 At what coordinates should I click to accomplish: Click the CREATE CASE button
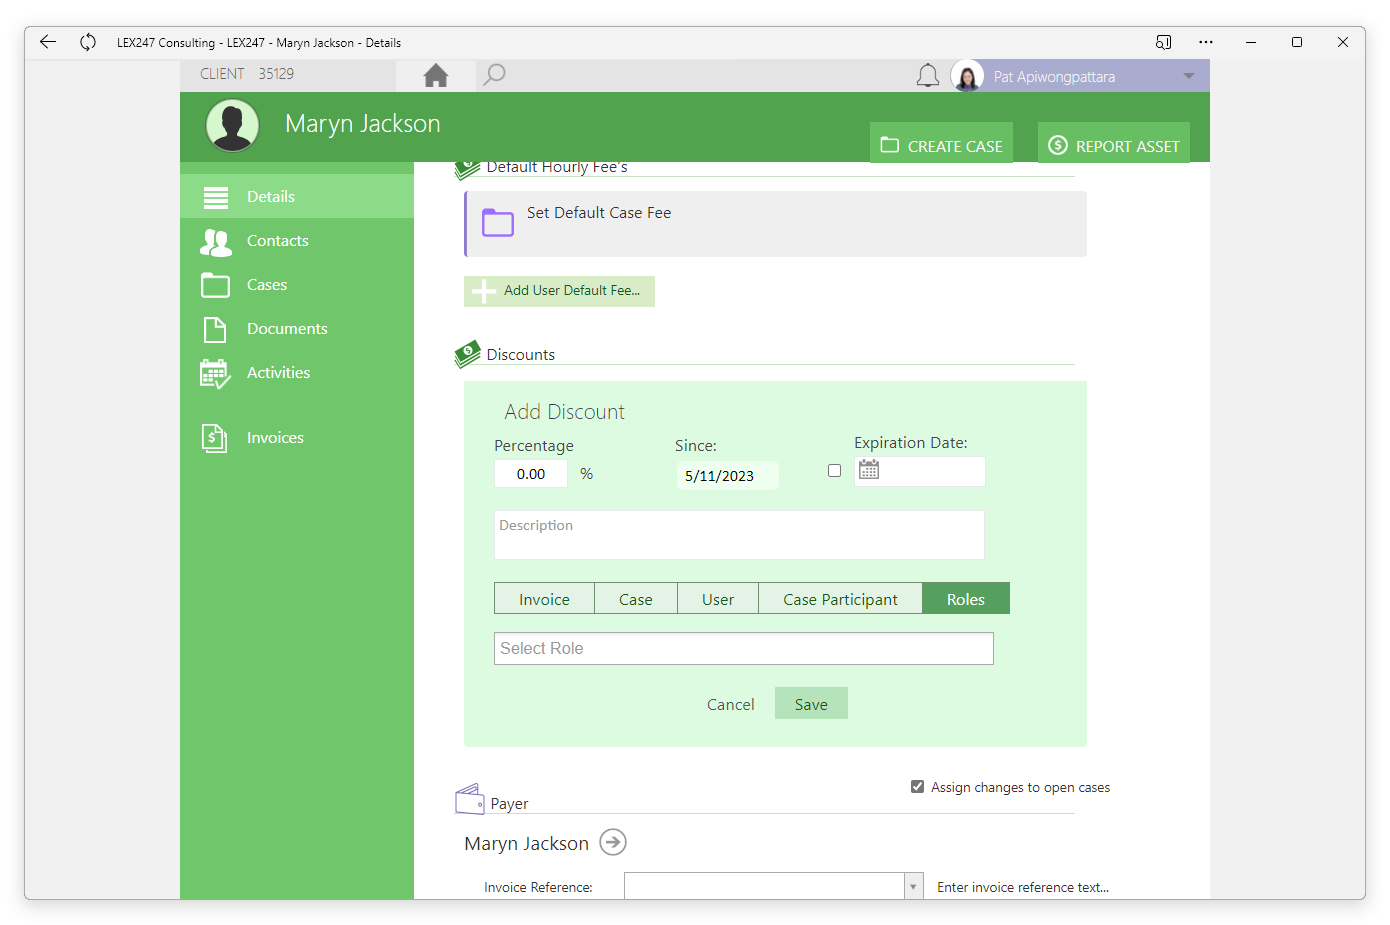(x=941, y=145)
